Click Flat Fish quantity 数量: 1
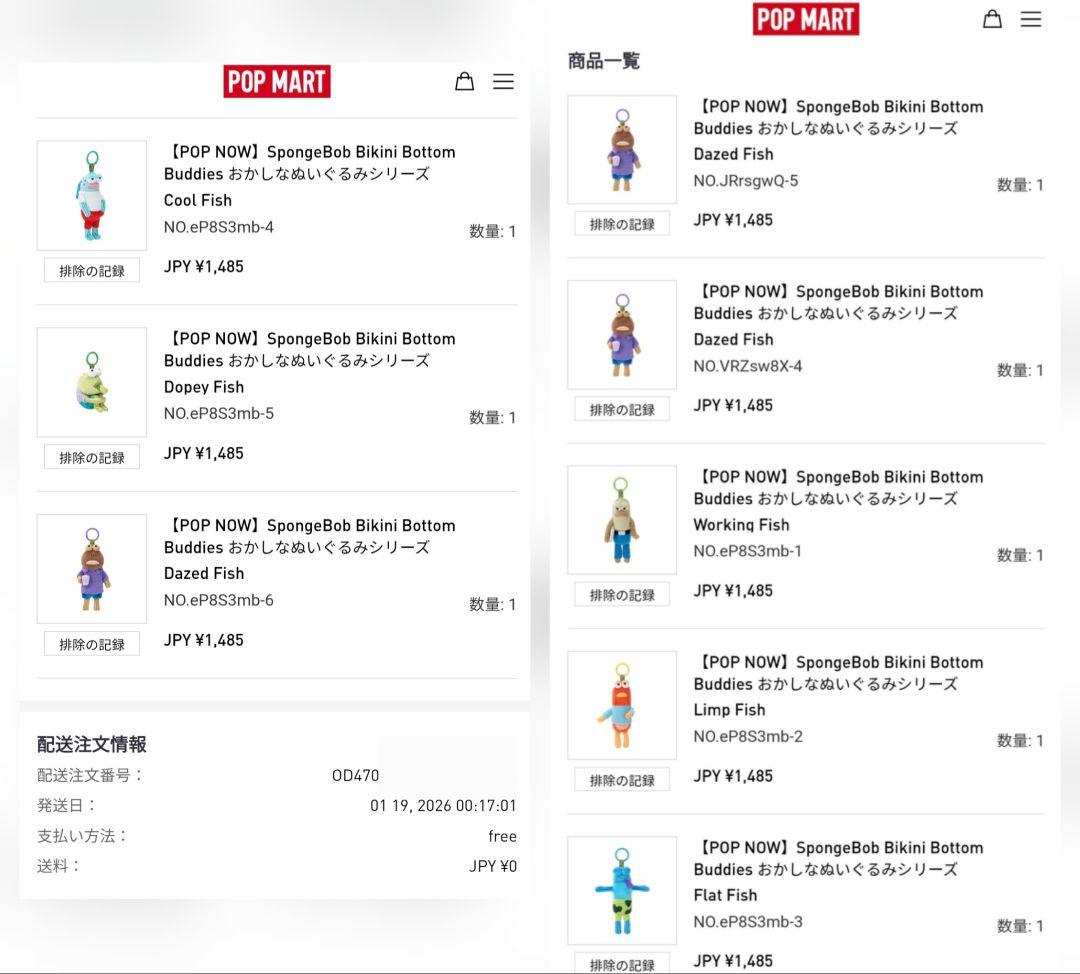 [x=1020, y=926]
